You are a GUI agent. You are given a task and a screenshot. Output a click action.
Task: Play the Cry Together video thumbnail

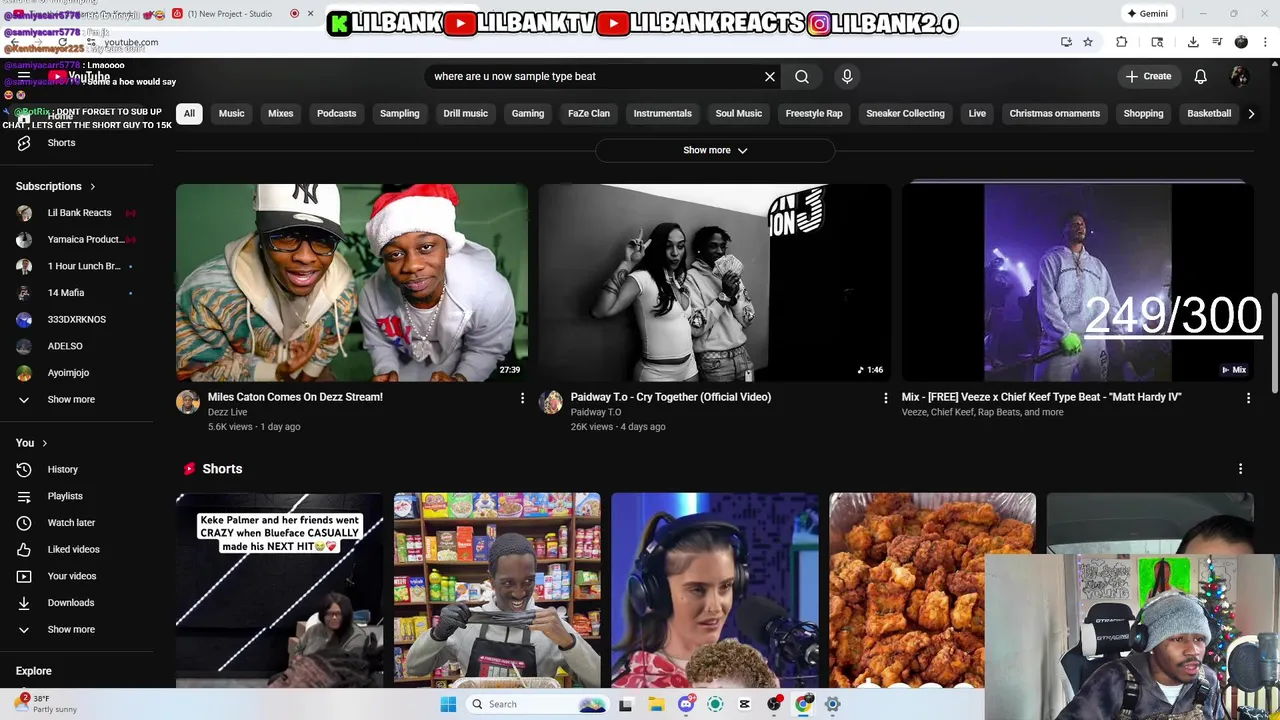click(x=715, y=283)
